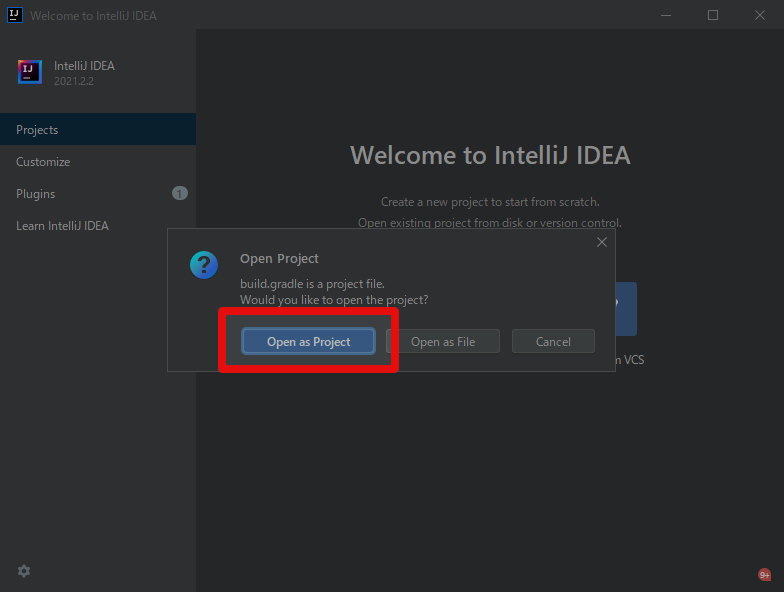Viewport: 784px width, 592px height.
Task: Open the Customize section
Action: [98, 162]
